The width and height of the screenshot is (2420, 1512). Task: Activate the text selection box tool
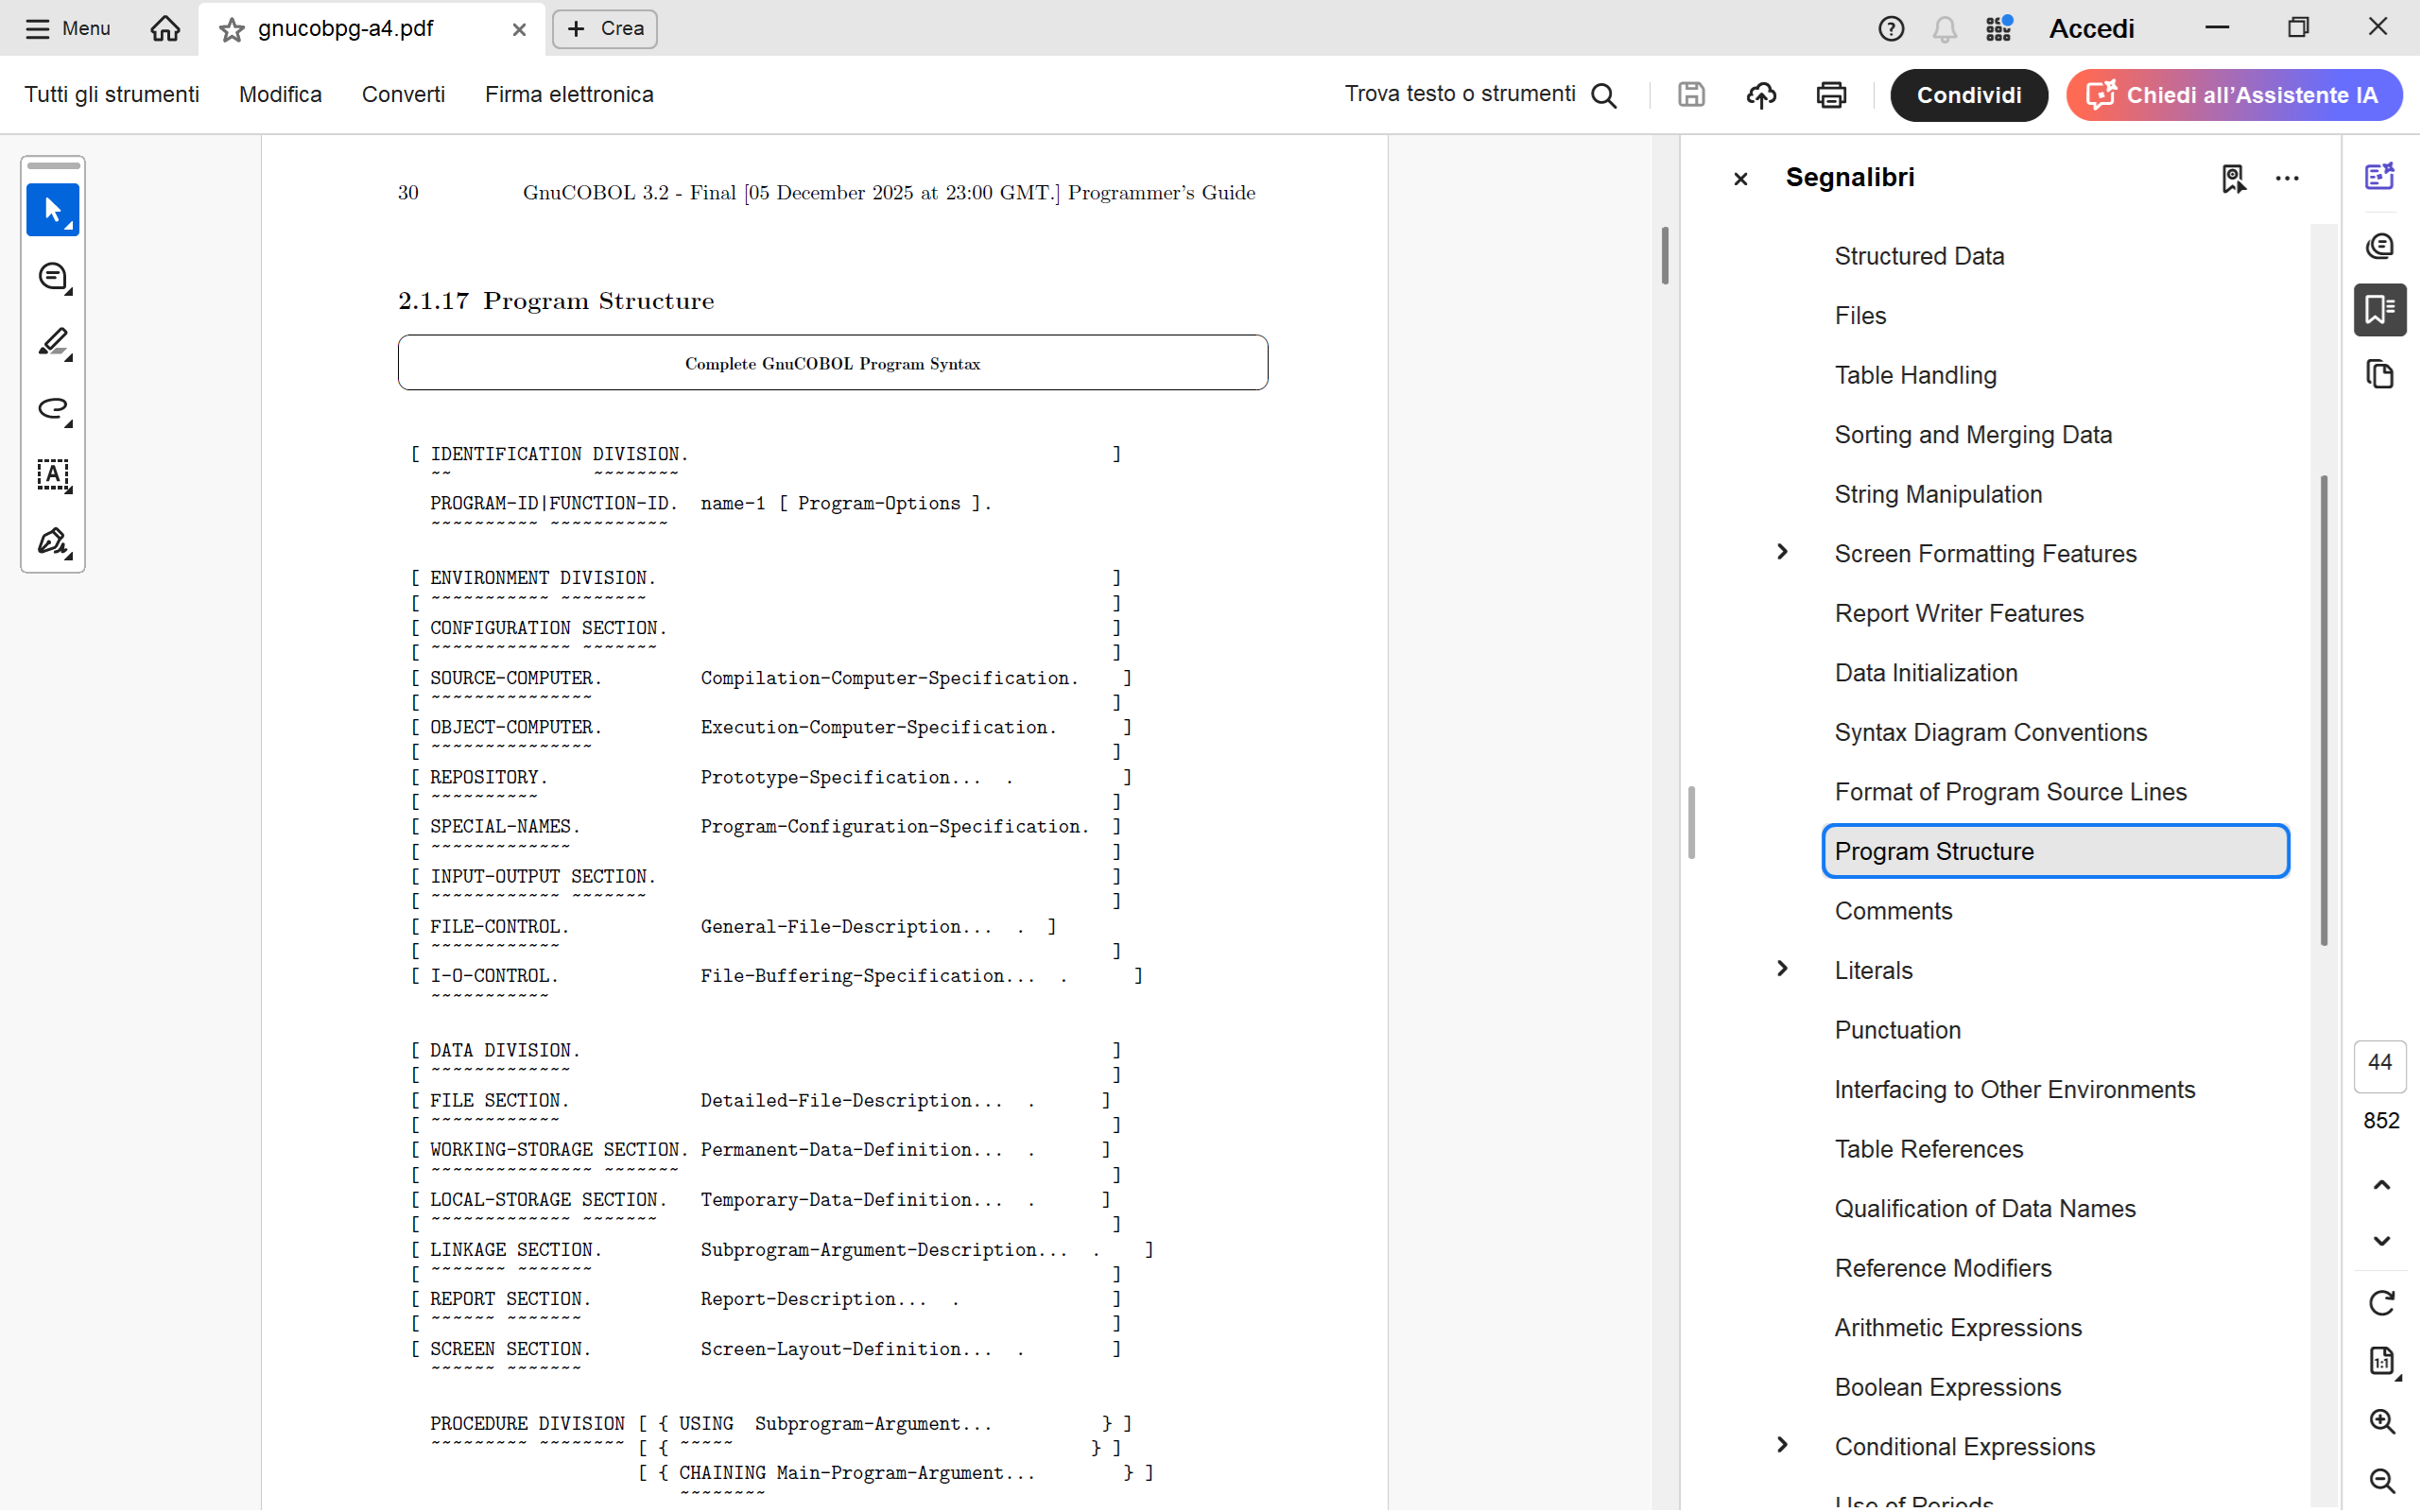click(x=52, y=475)
